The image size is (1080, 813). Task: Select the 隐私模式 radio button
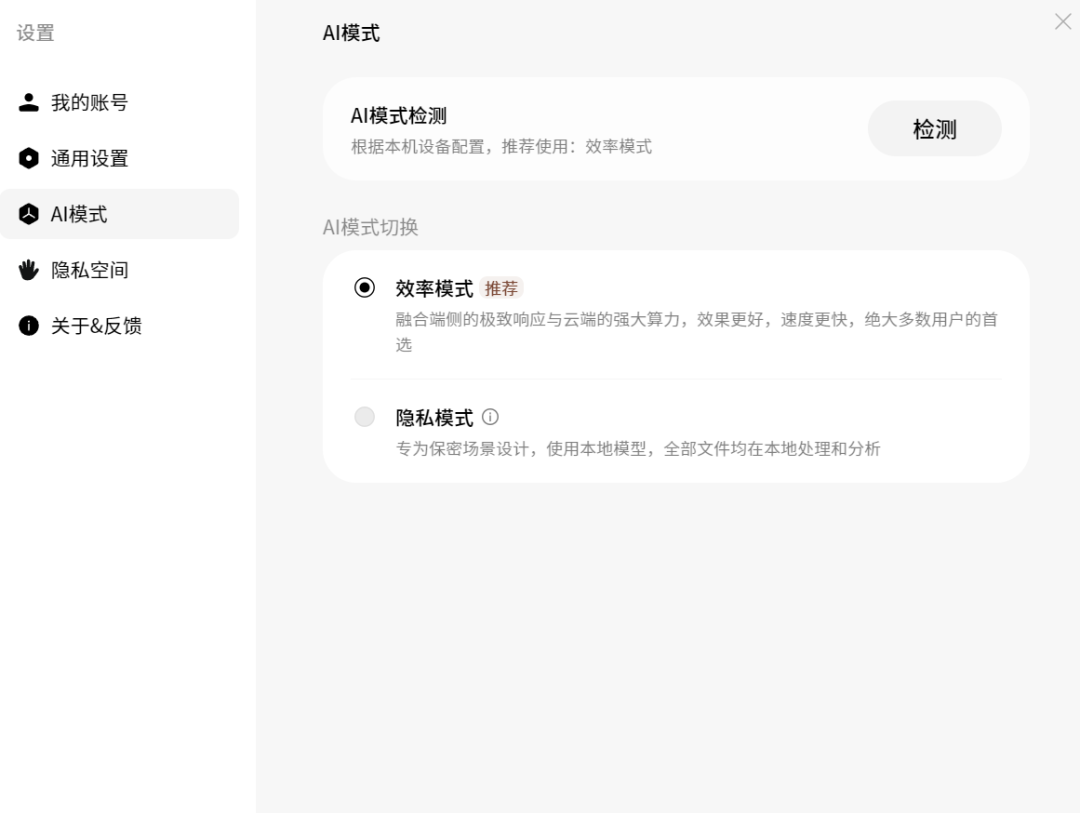tap(364, 417)
